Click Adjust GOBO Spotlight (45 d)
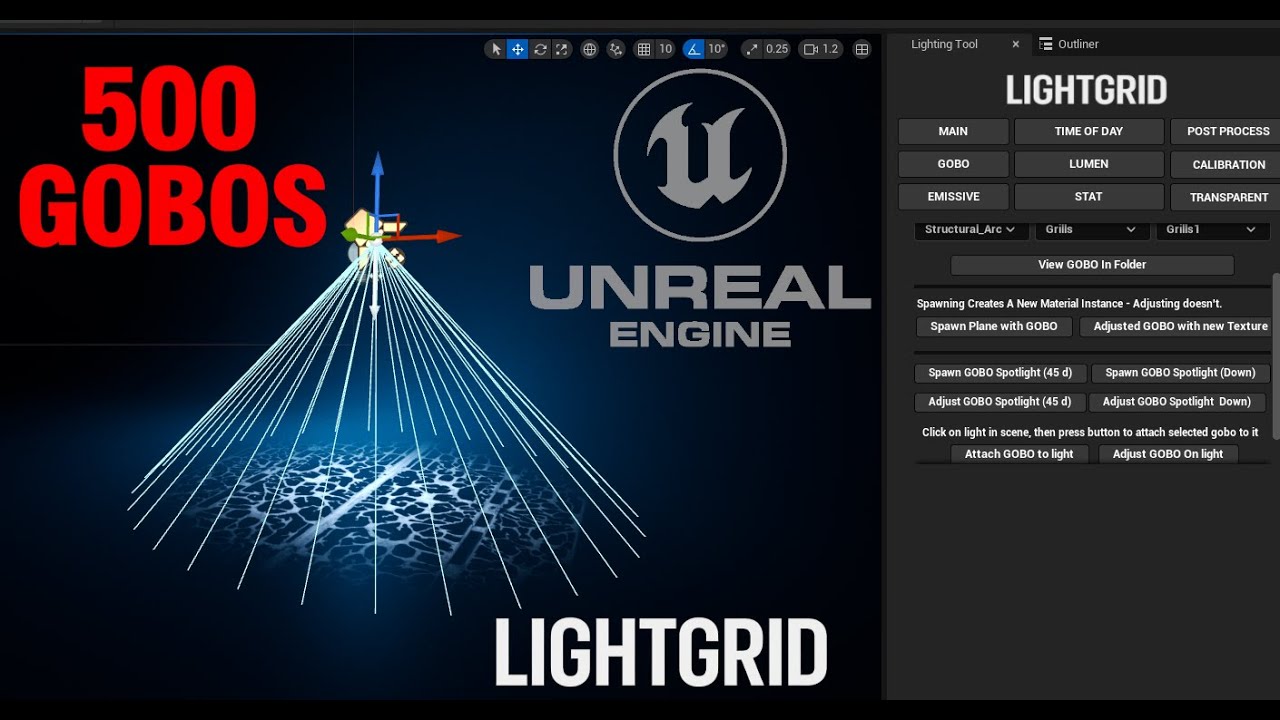This screenshot has height=720, width=1280. (999, 402)
